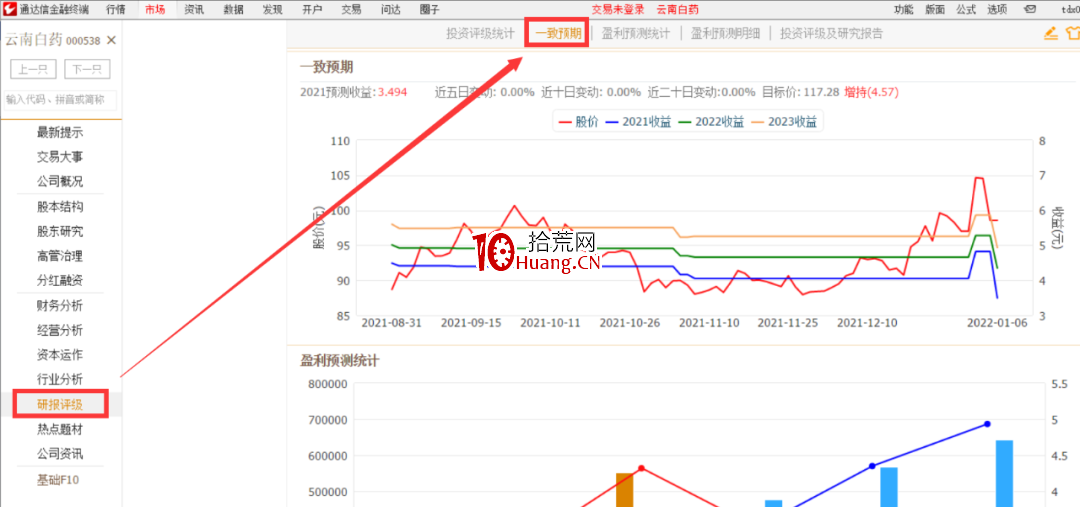The width and height of the screenshot is (1080, 507).
Task: Open the 公式 menu
Action: tap(966, 10)
